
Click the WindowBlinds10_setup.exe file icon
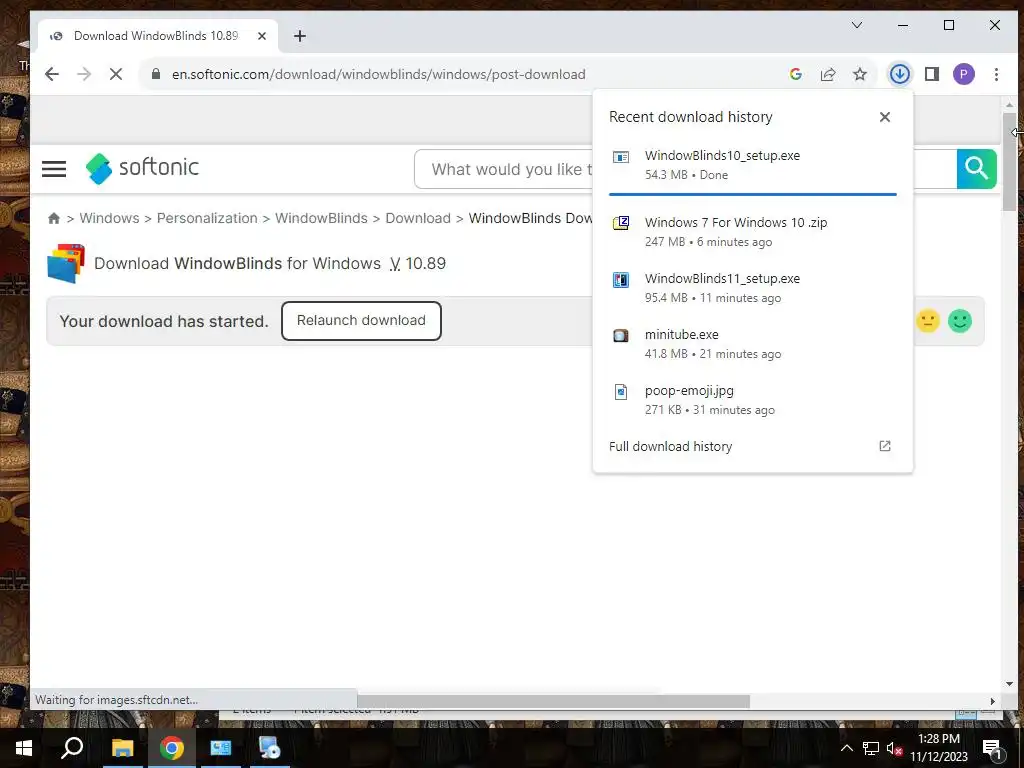coord(620,157)
